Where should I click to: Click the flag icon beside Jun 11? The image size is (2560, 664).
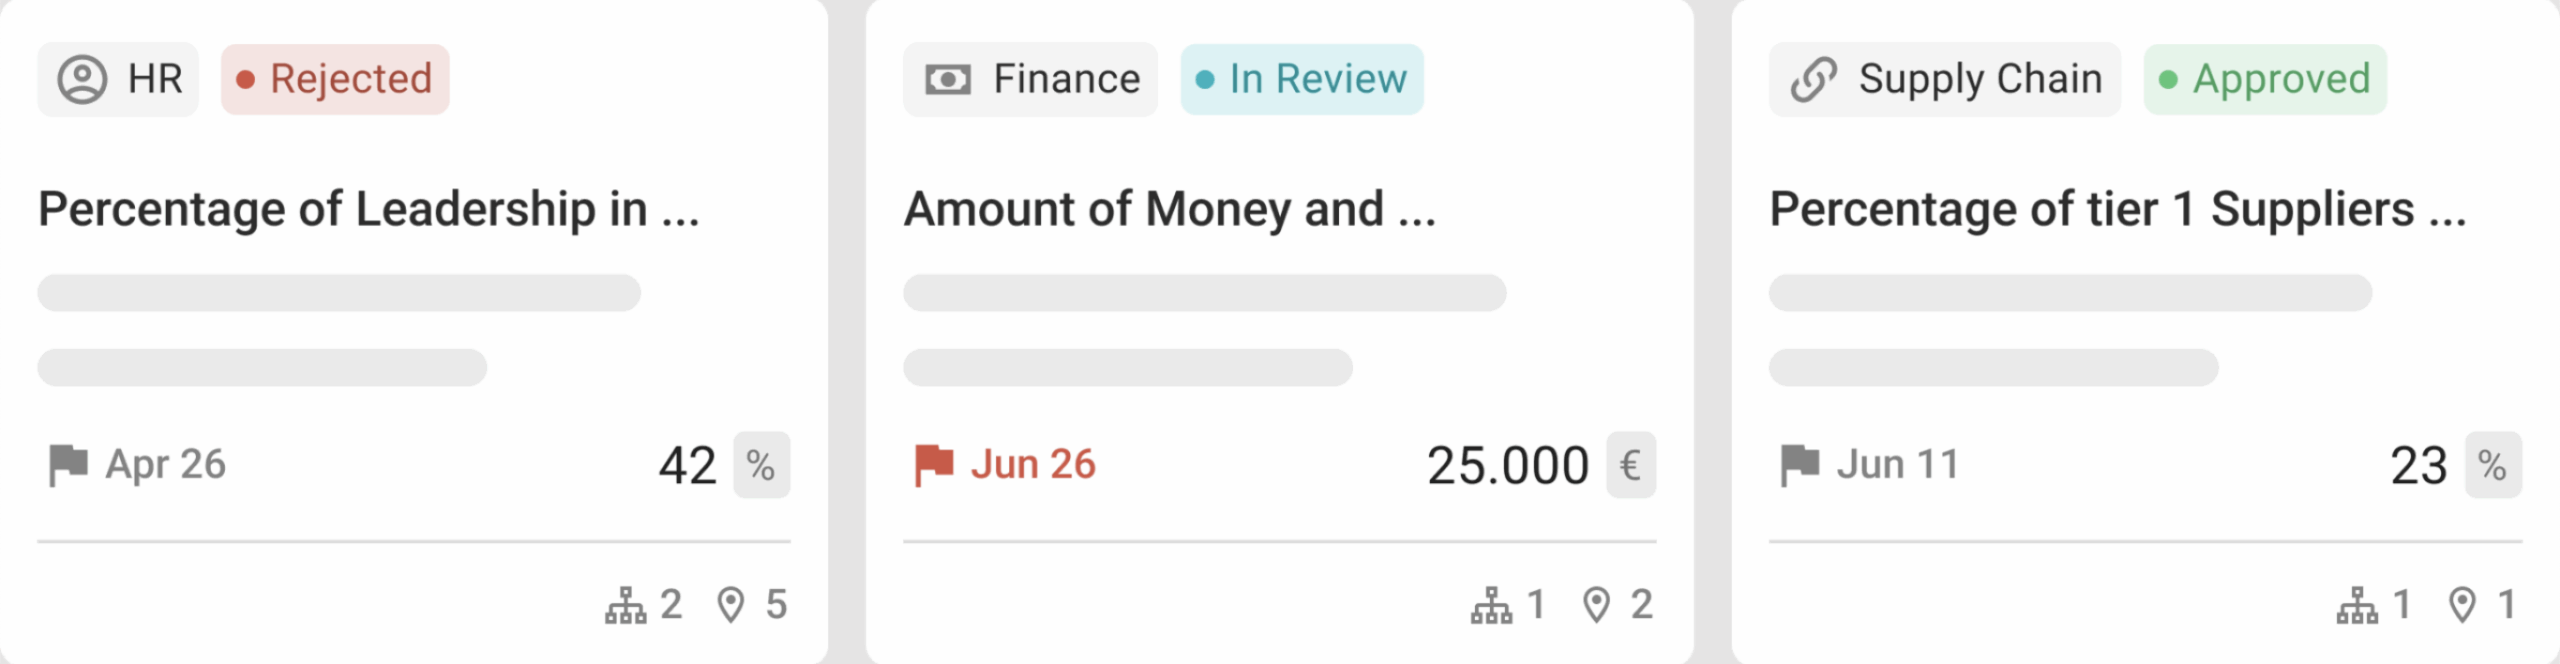[x=1800, y=465]
